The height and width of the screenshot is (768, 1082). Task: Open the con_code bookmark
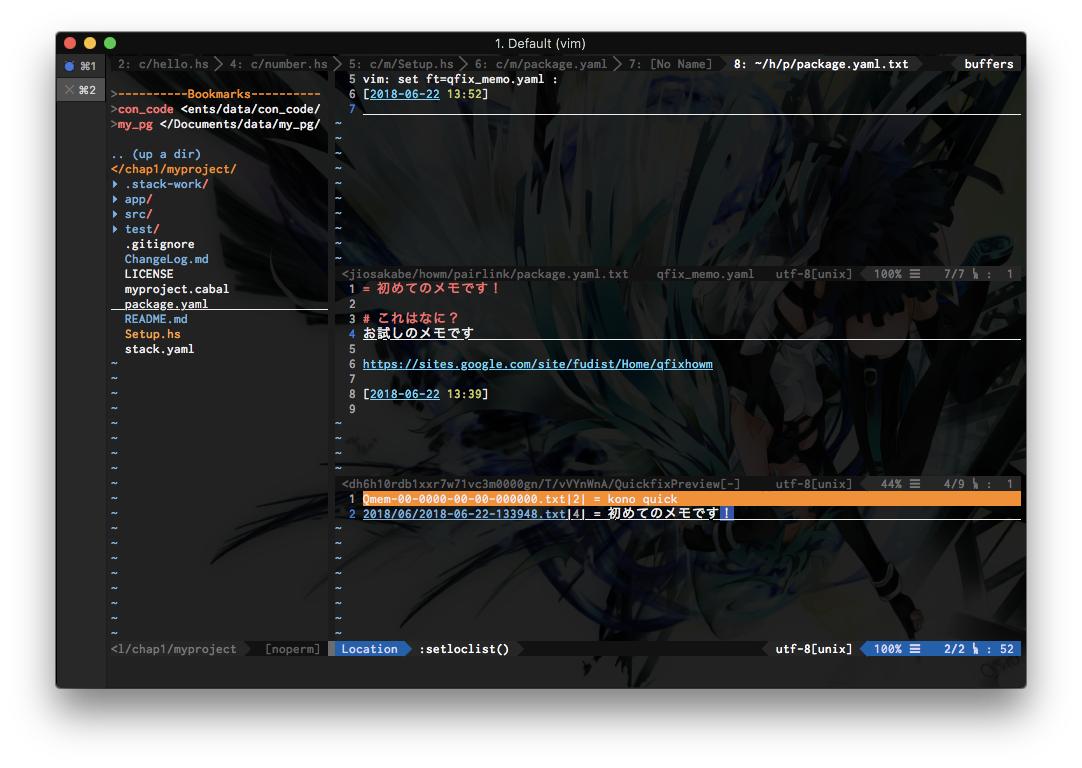pos(146,109)
